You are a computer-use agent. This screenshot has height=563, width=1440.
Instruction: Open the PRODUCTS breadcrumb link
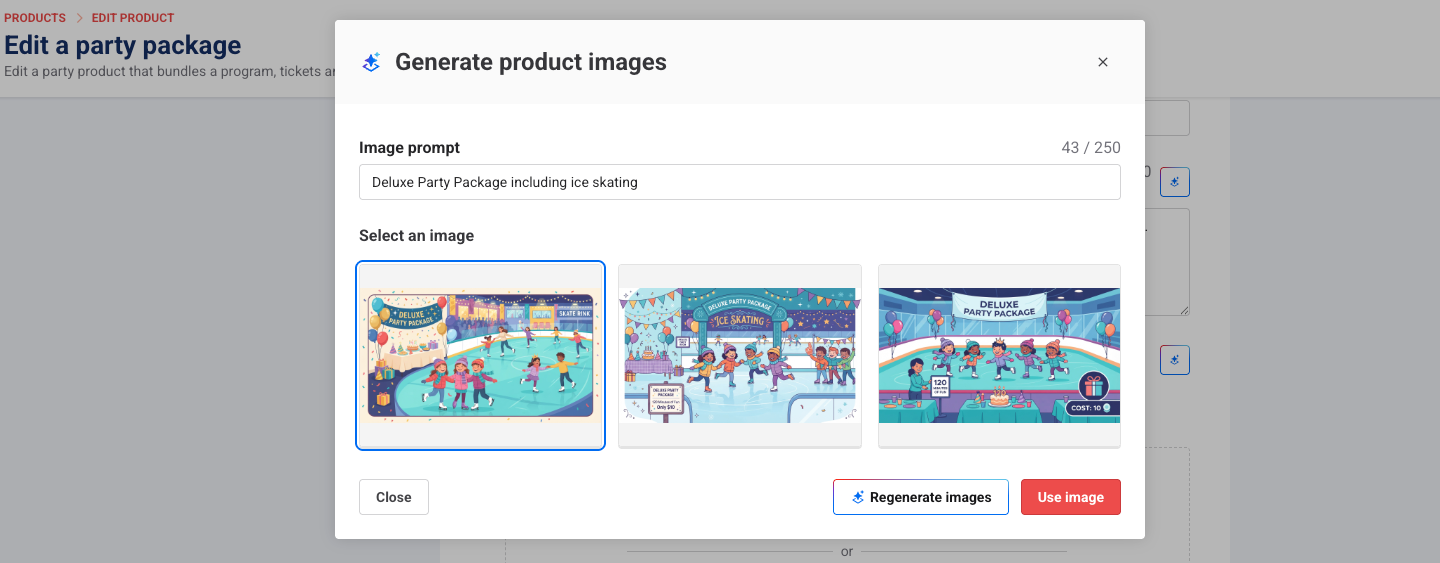pyautogui.click(x=35, y=18)
